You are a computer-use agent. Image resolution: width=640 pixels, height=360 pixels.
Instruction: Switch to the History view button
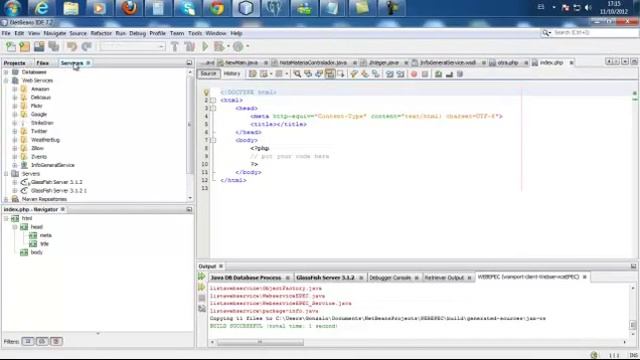coord(232,74)
